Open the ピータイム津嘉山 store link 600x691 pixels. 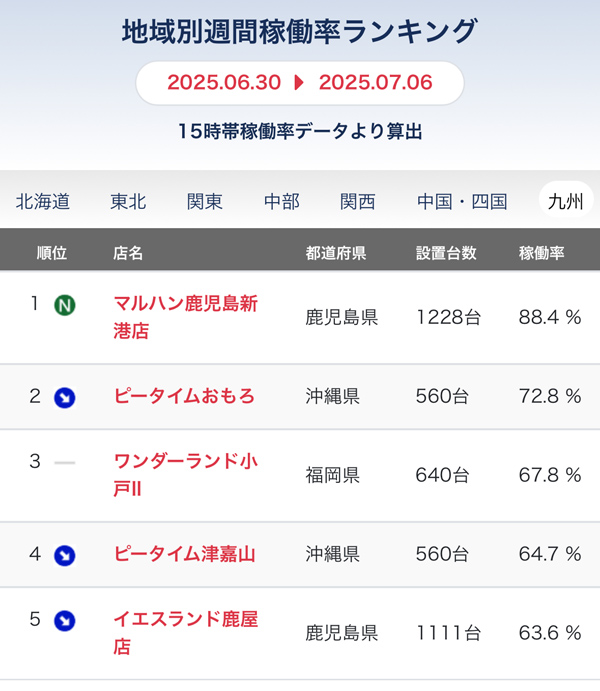(184, 554)
